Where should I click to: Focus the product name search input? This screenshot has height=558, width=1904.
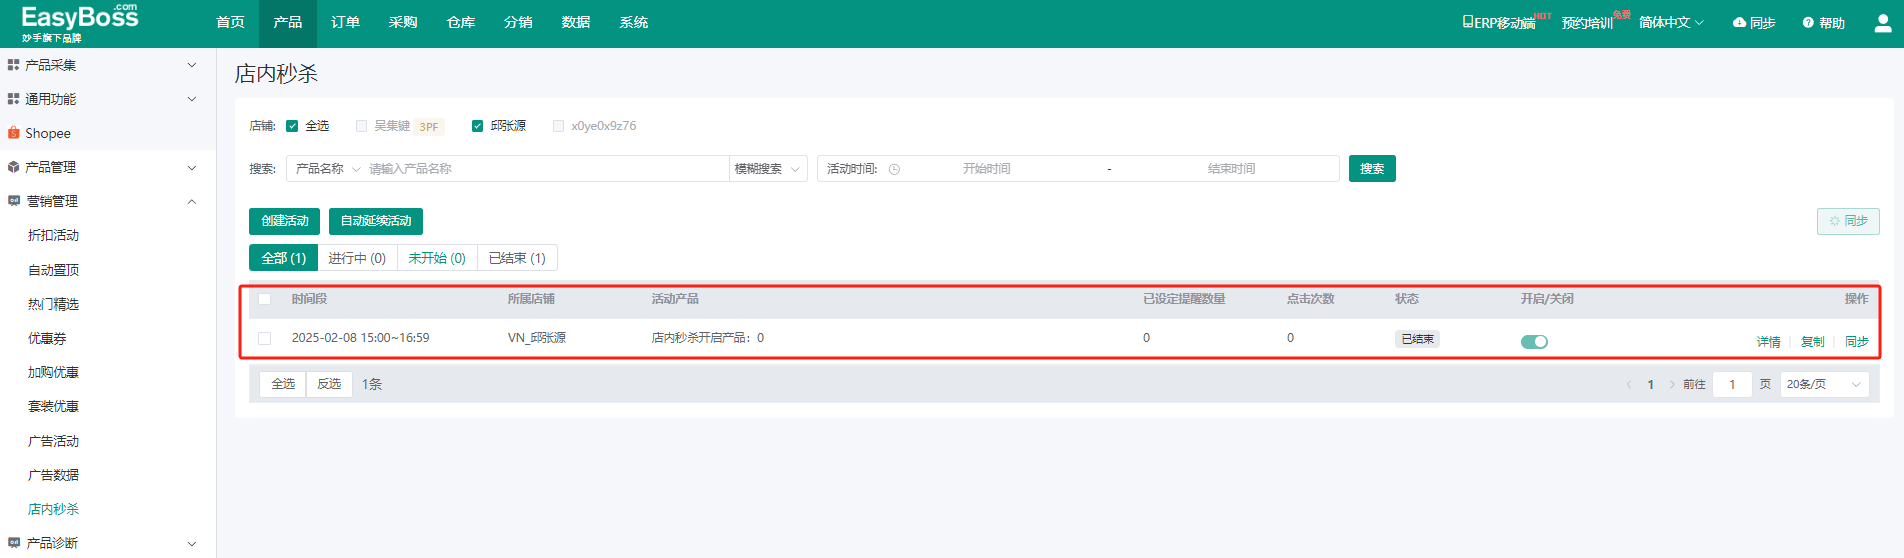pyautogui.click(x=547, y=169)
